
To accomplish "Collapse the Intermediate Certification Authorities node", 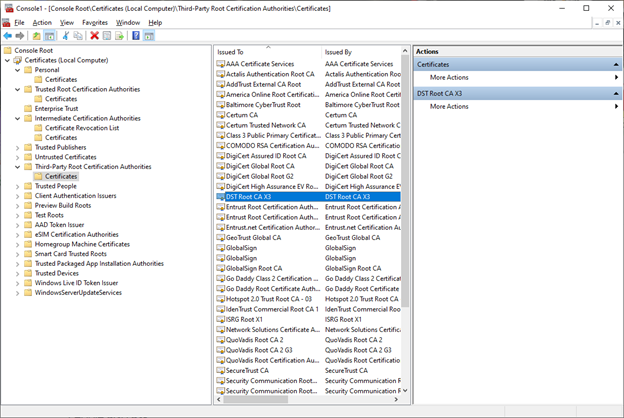I will tap(16, 118).
